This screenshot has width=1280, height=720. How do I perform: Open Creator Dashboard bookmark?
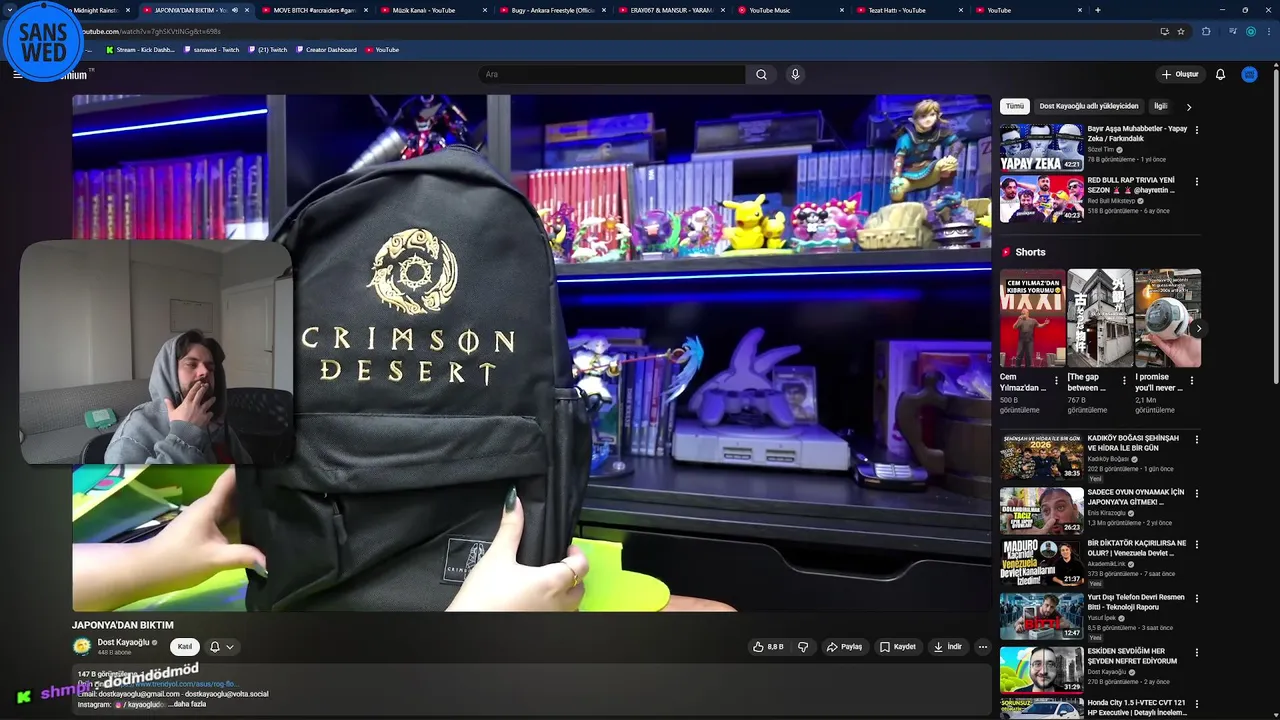(x=326, y=49)
